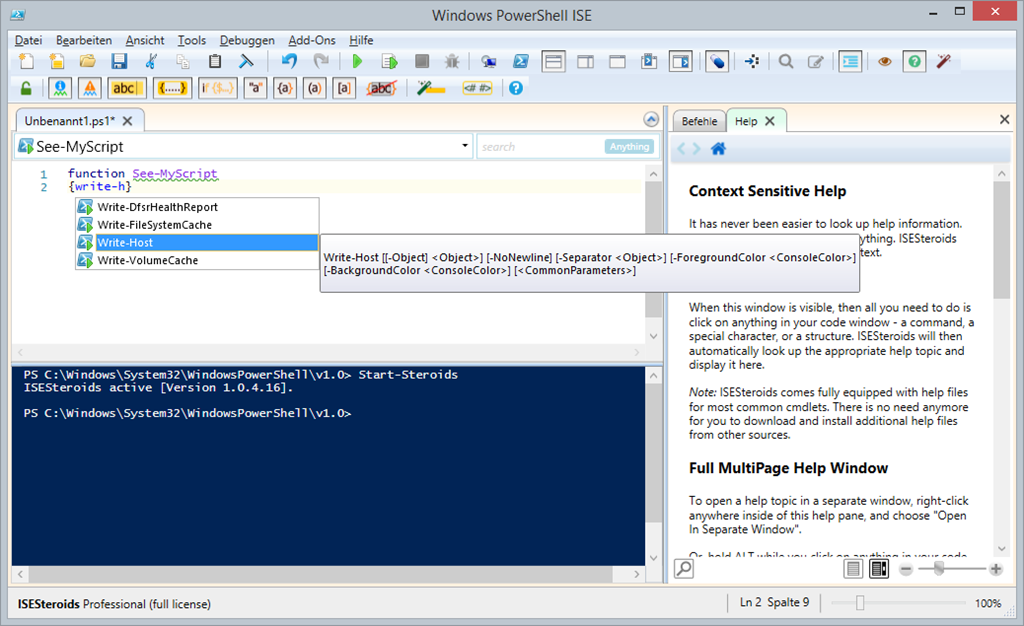Toggle the green question mark help button
The image size is (1024, 626).
pyautogui.click(x=914, y=61)
